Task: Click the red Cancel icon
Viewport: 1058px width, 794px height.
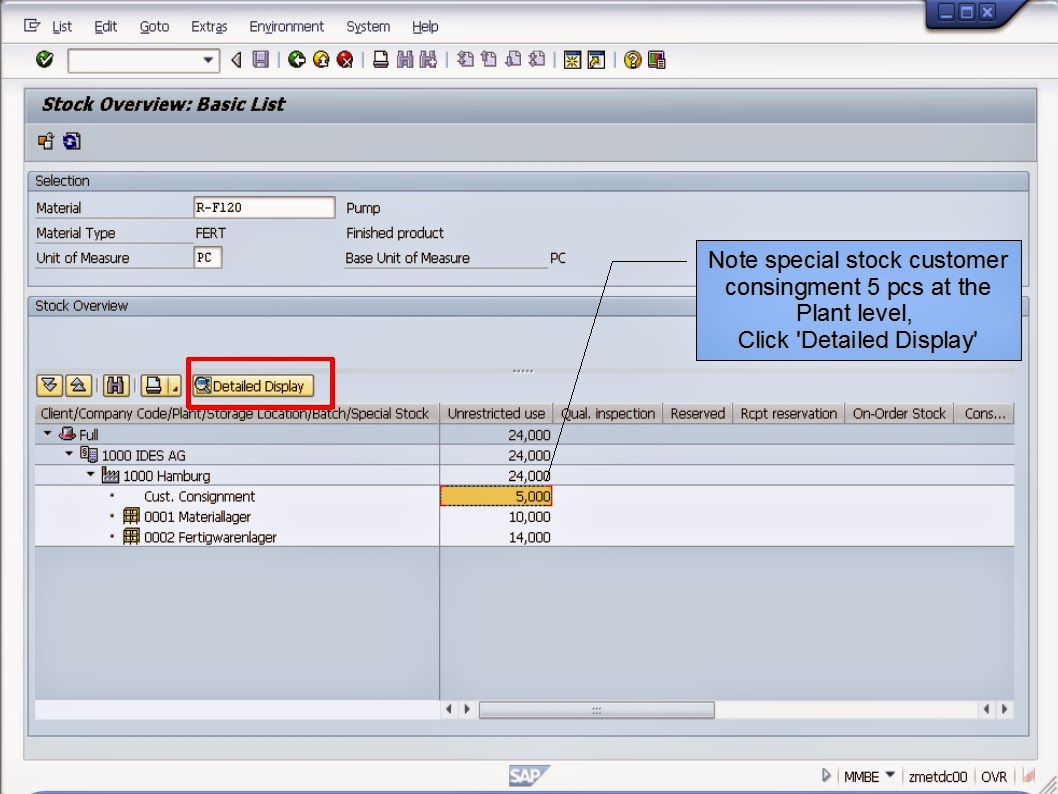Action: pyautogui.click(x=345, y=59)
